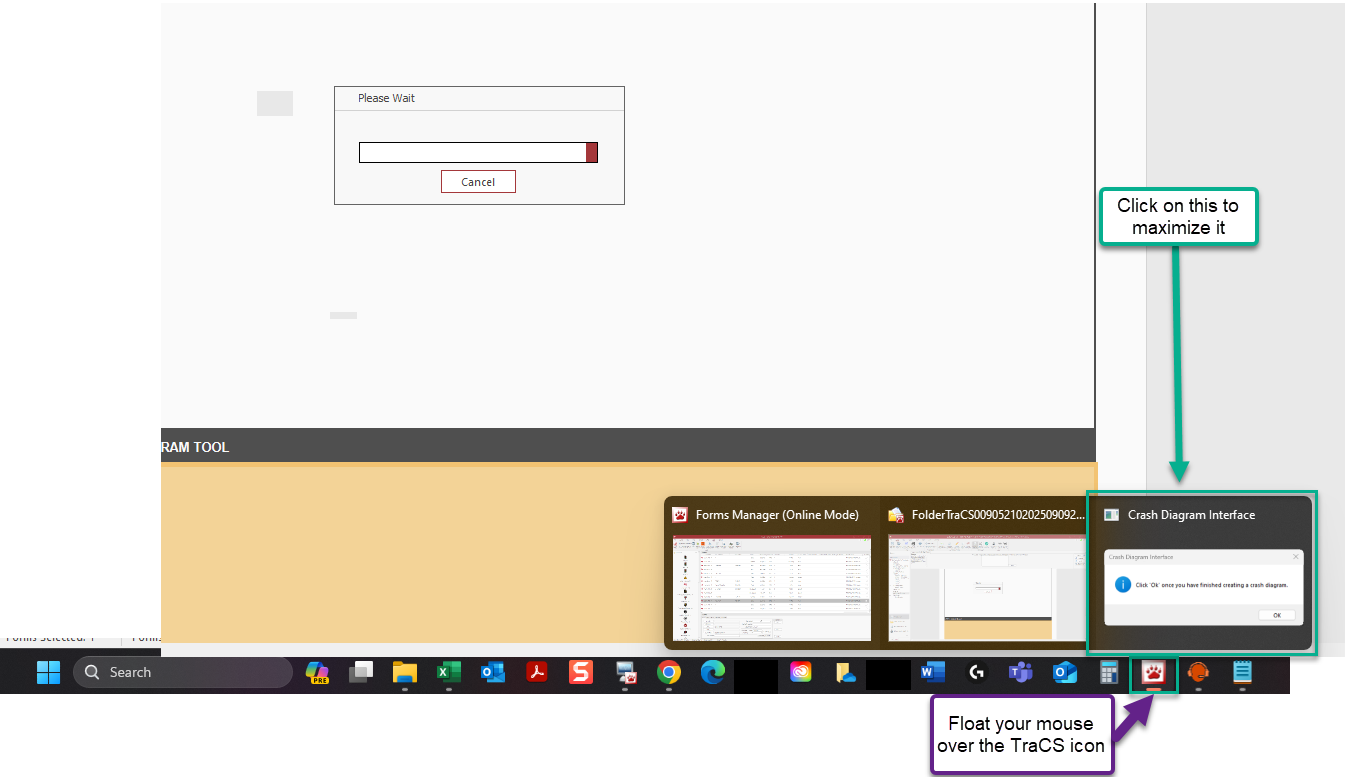Viewport: 1345px width, 777px height.
Task: Open Microsoft Excel from the taskbar
Action: [x=449, y=672]
